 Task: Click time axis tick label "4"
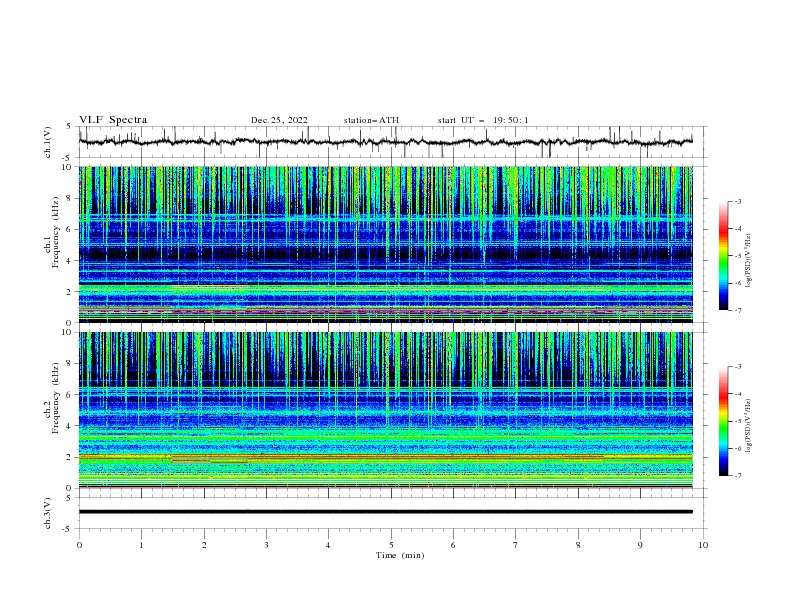point(328,545)
